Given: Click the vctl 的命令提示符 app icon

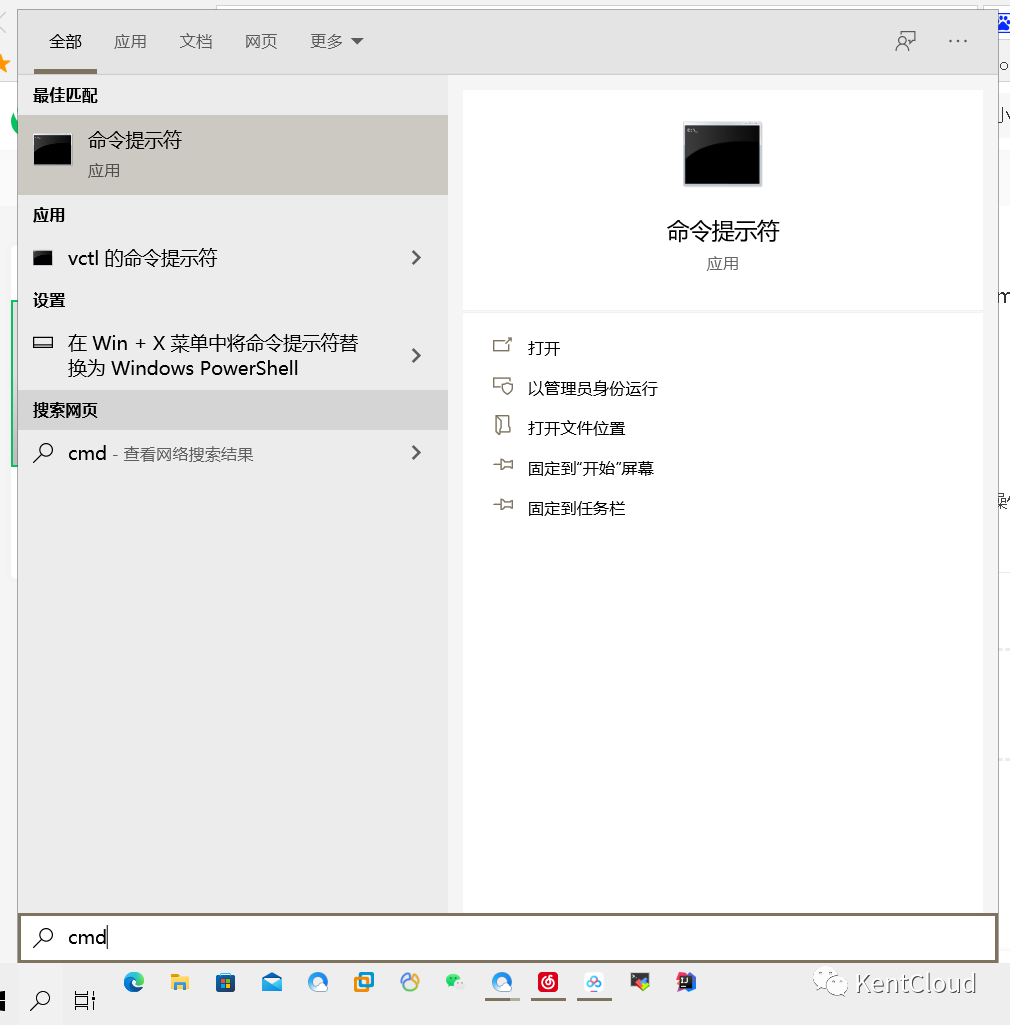Looking at the screenshot, I should [43, 258].
